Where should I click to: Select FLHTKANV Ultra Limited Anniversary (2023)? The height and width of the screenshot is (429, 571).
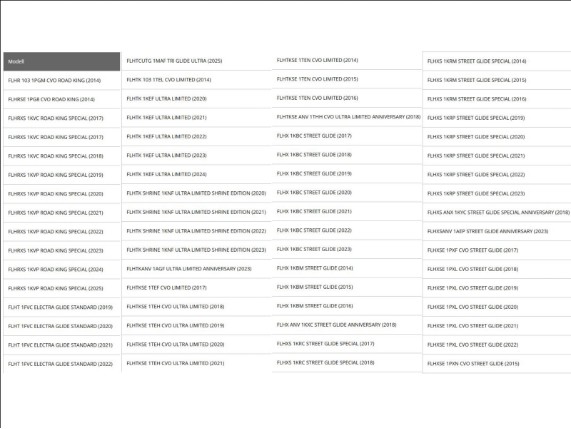pyautogui.click(x=189, y=269)
